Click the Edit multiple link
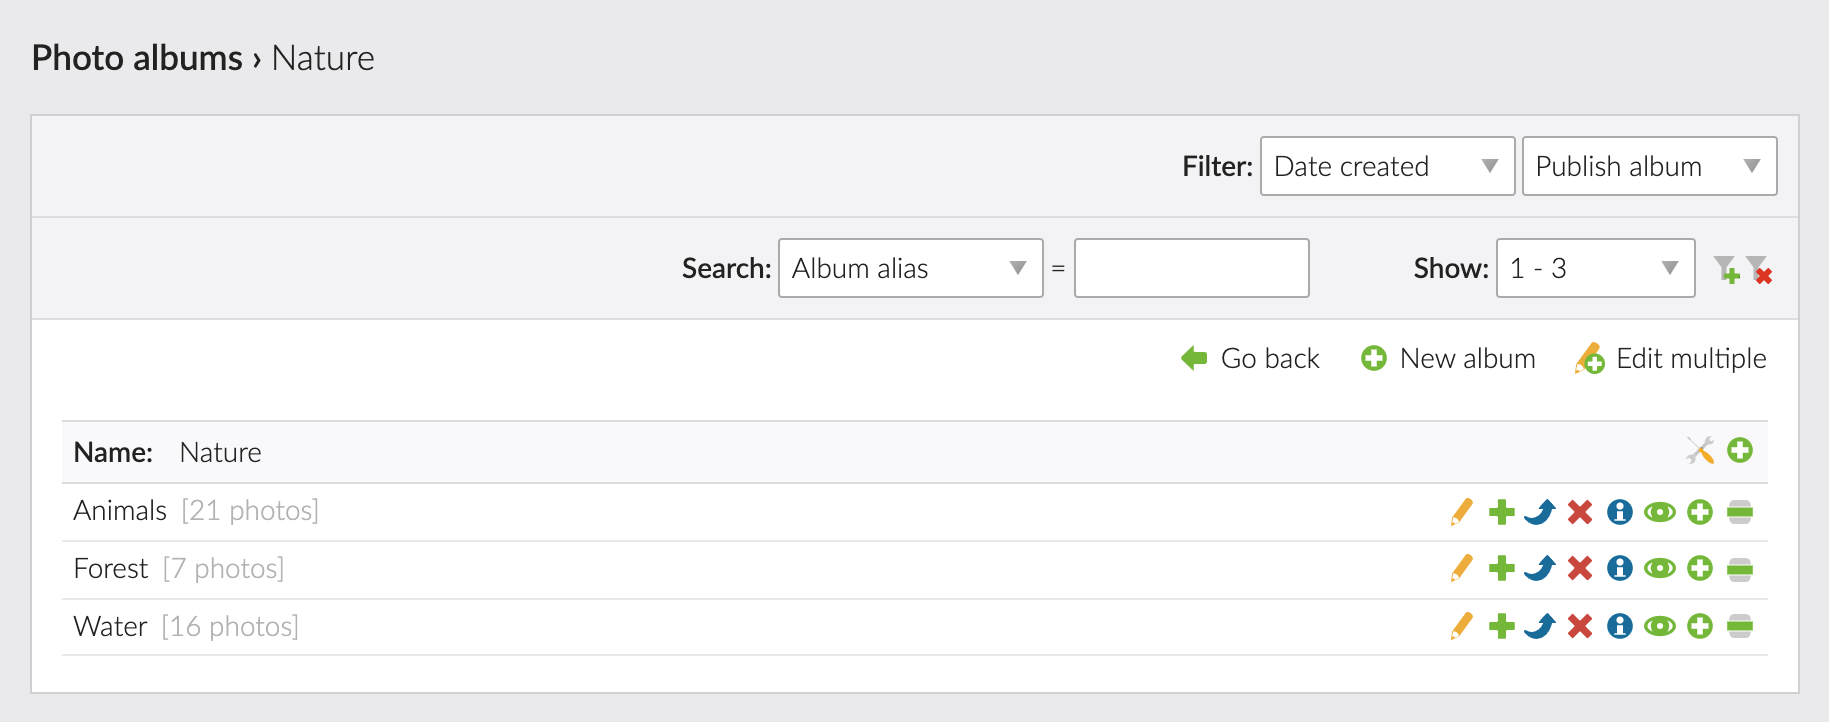The width and height of the screenshot is (1829, 722). (x=1671, y=358)
